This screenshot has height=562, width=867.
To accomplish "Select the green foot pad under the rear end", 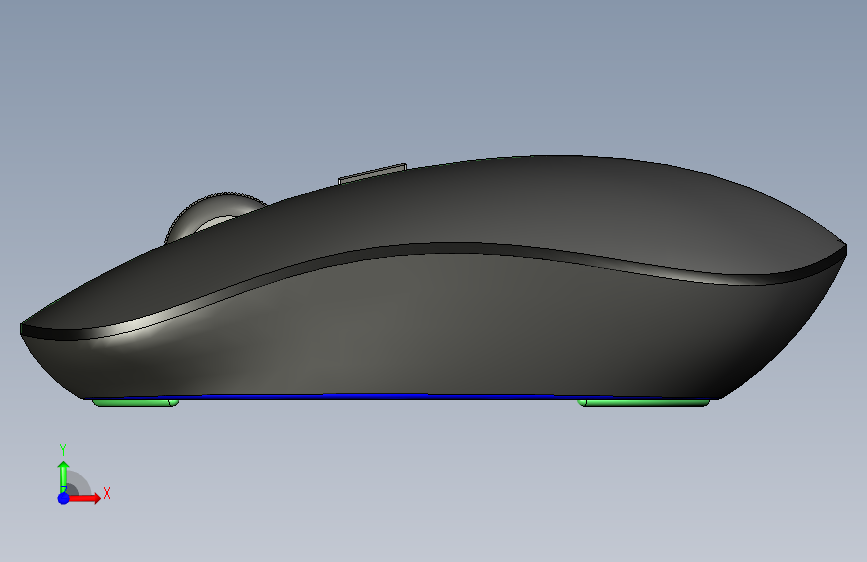I will [644, 402].
